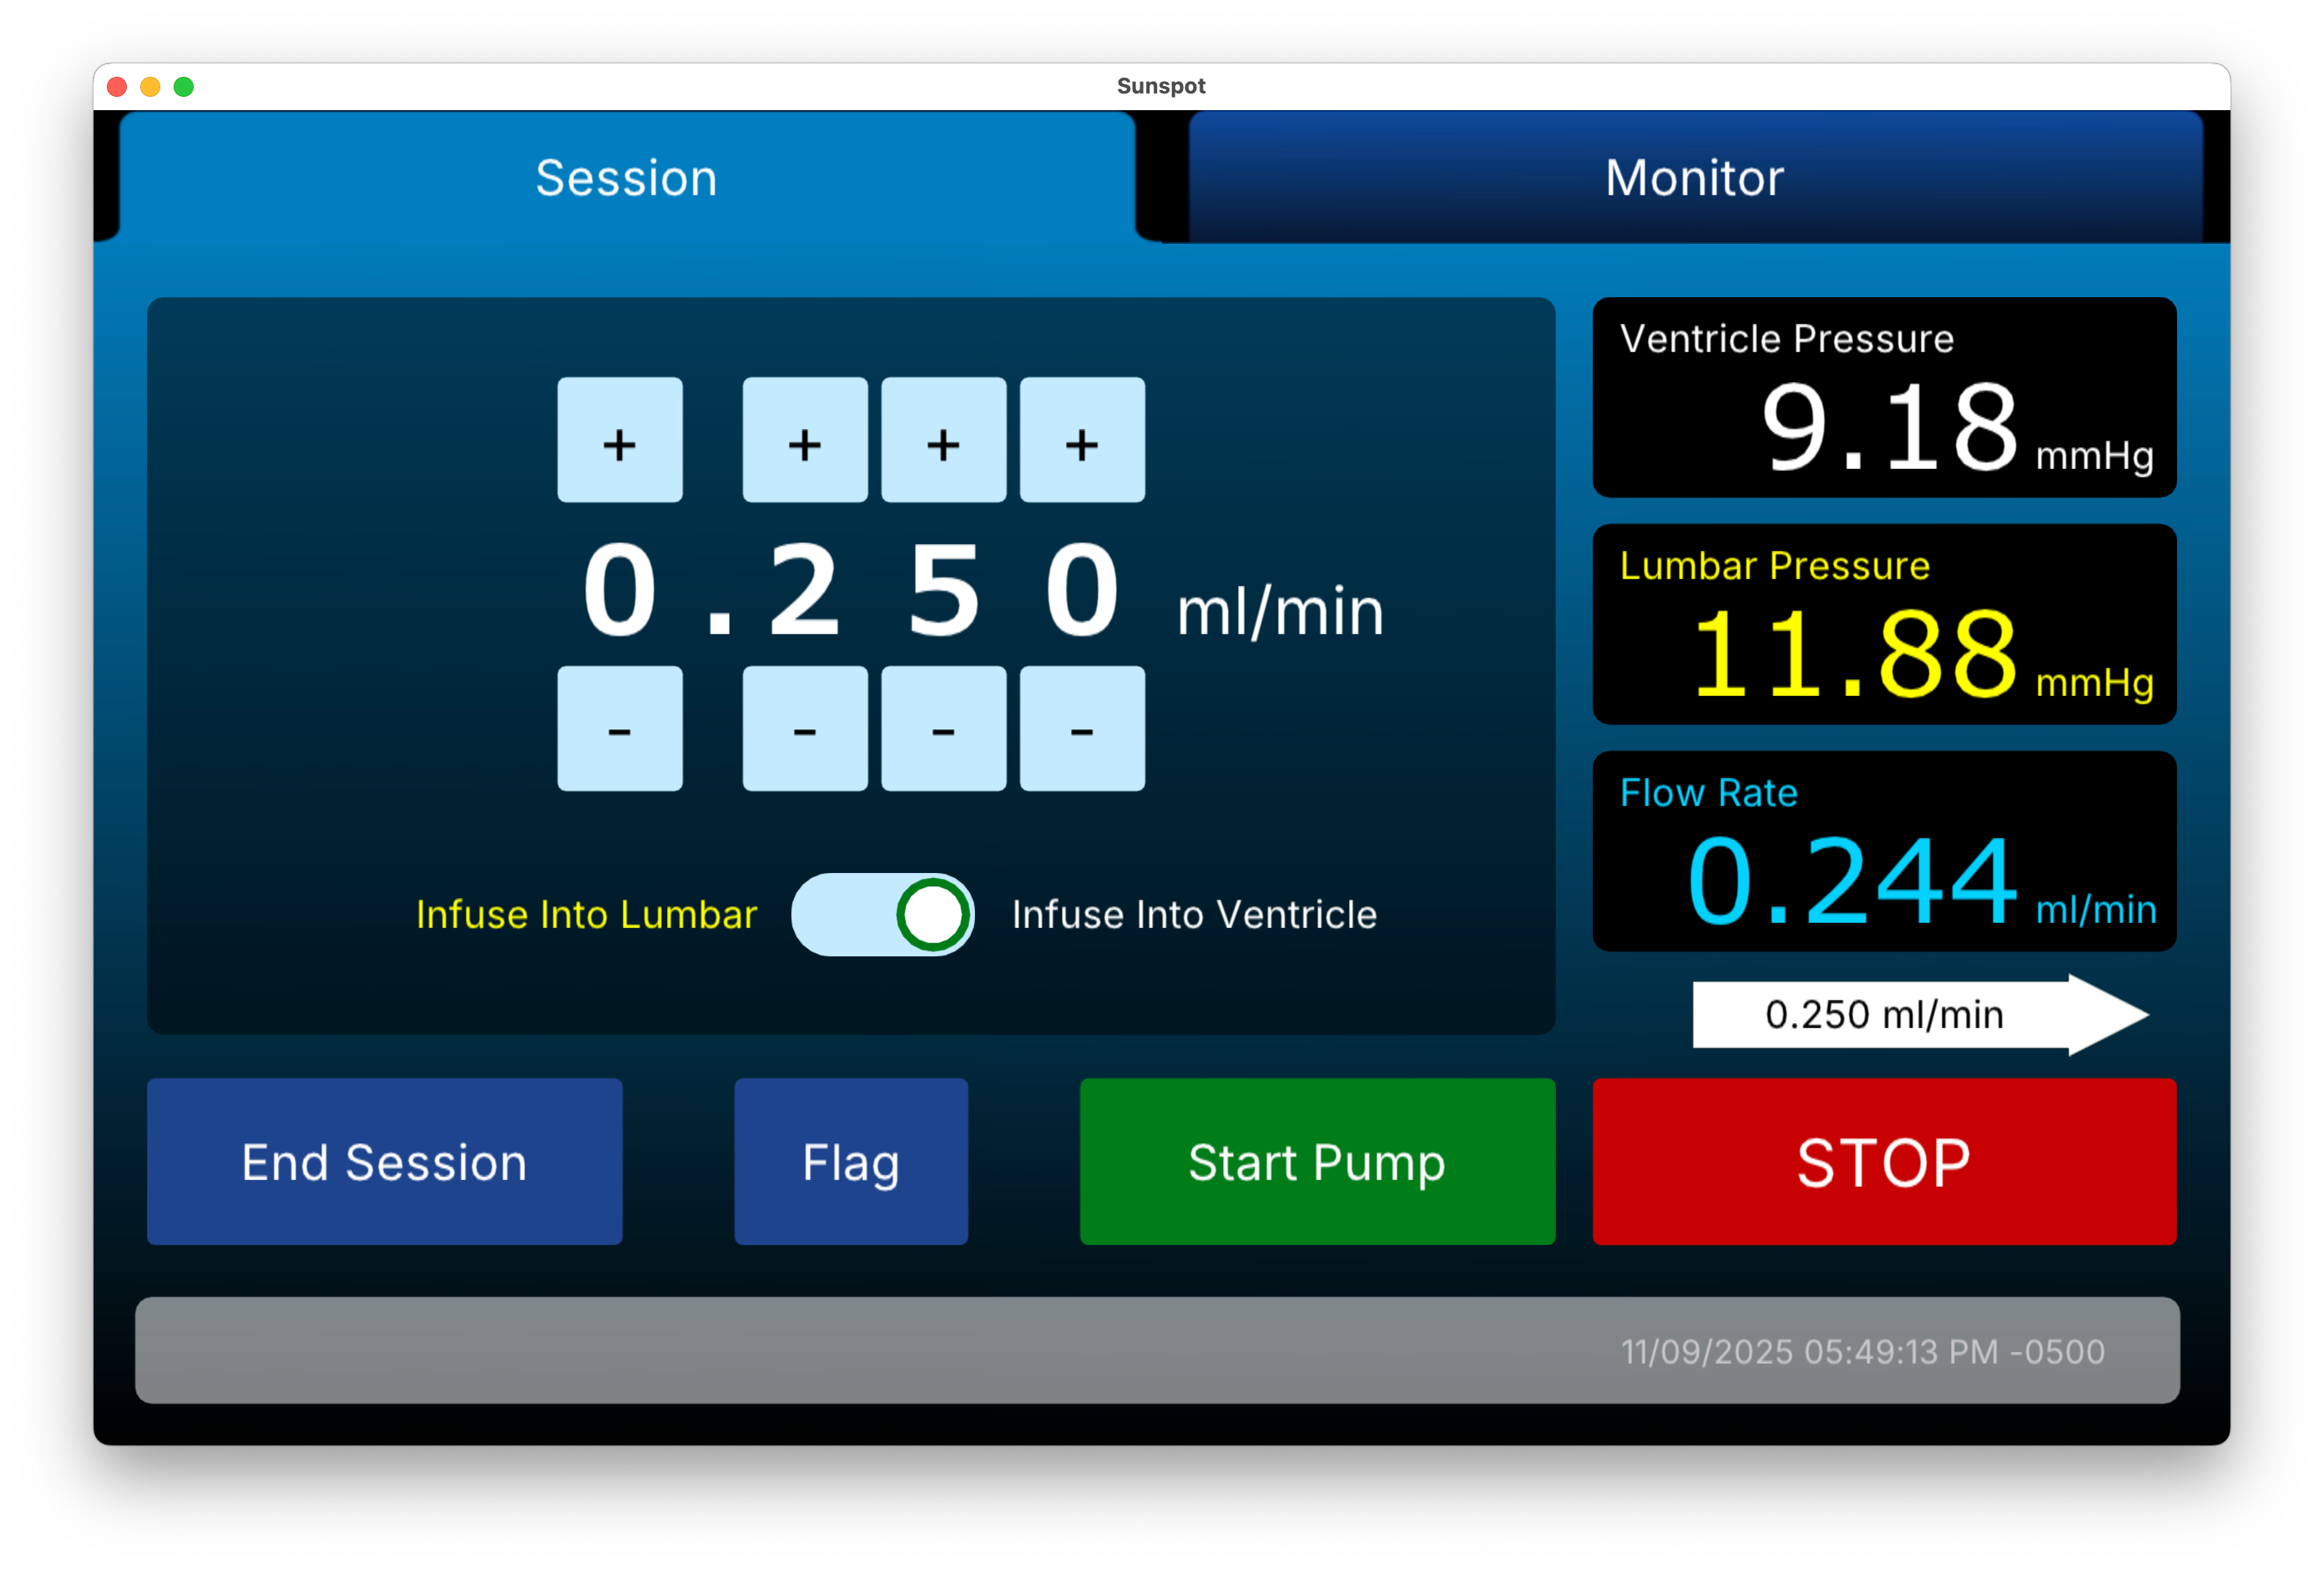Viewport: 2324px width, 1569px height.
Task: Hit the red STOP button
Action: tap(1884, 1162)
